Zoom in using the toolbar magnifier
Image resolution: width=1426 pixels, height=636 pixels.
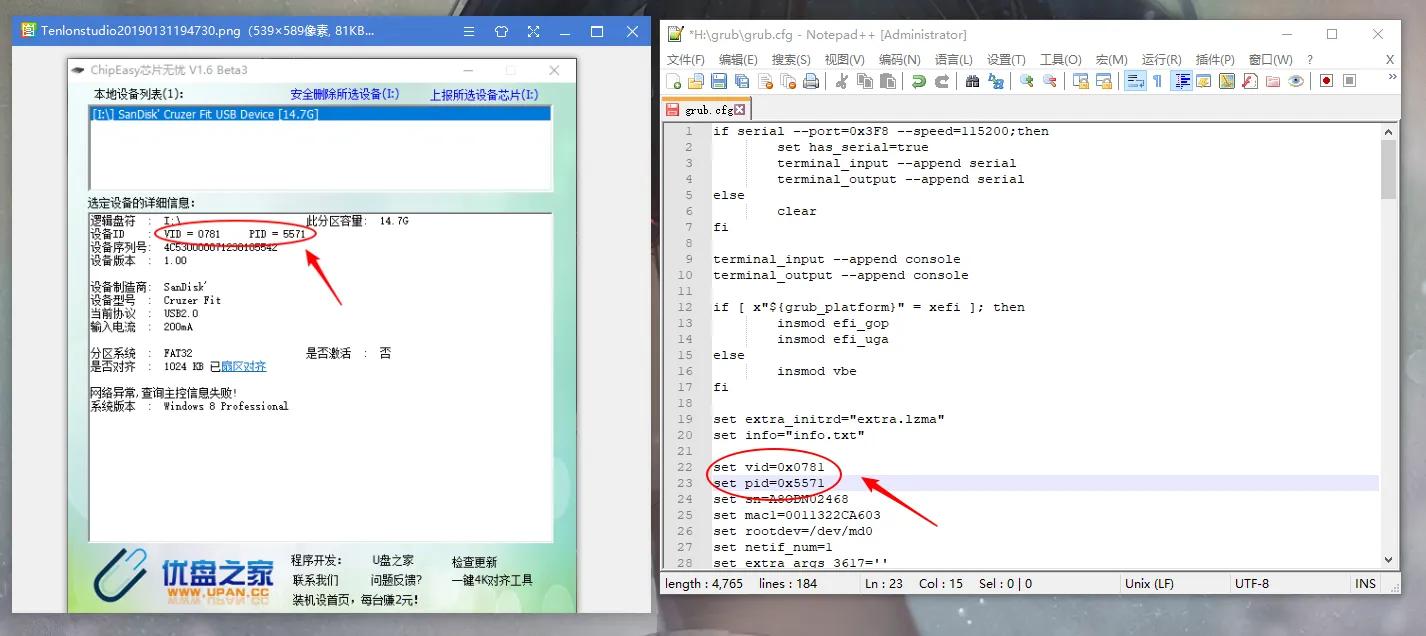tap(1027, 81)
